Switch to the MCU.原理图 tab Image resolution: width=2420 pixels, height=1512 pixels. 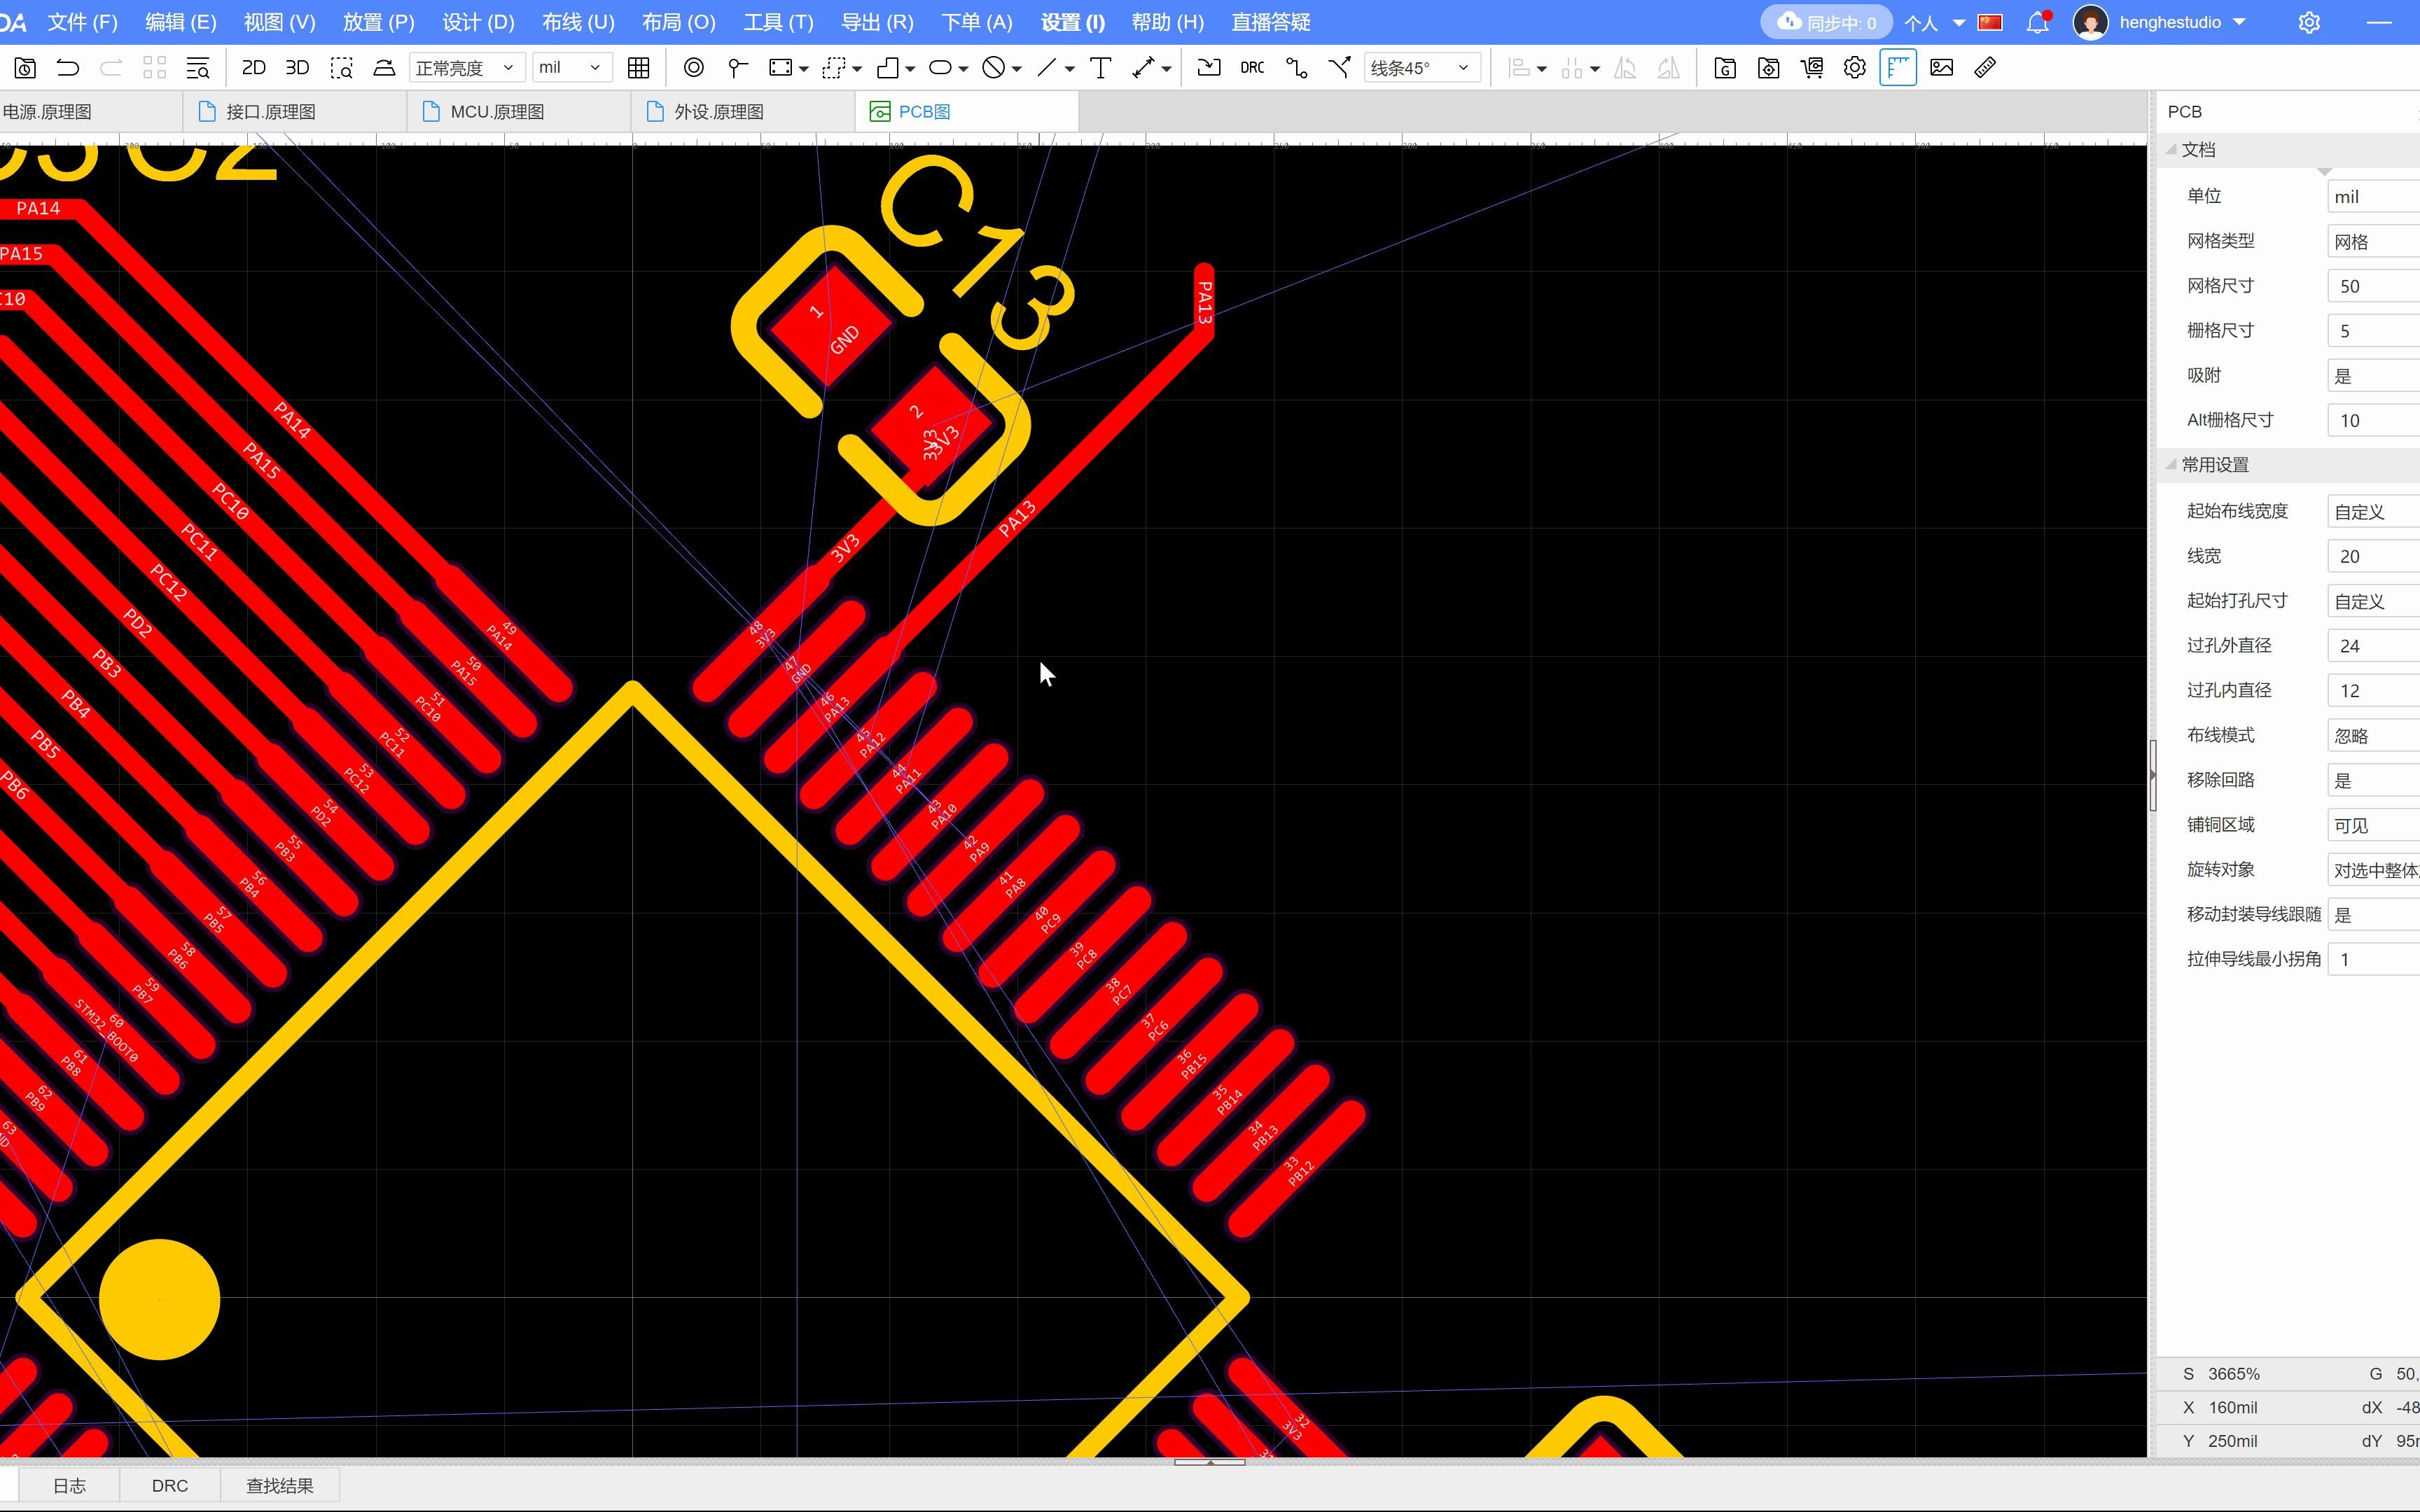click(x=497, y=112)
